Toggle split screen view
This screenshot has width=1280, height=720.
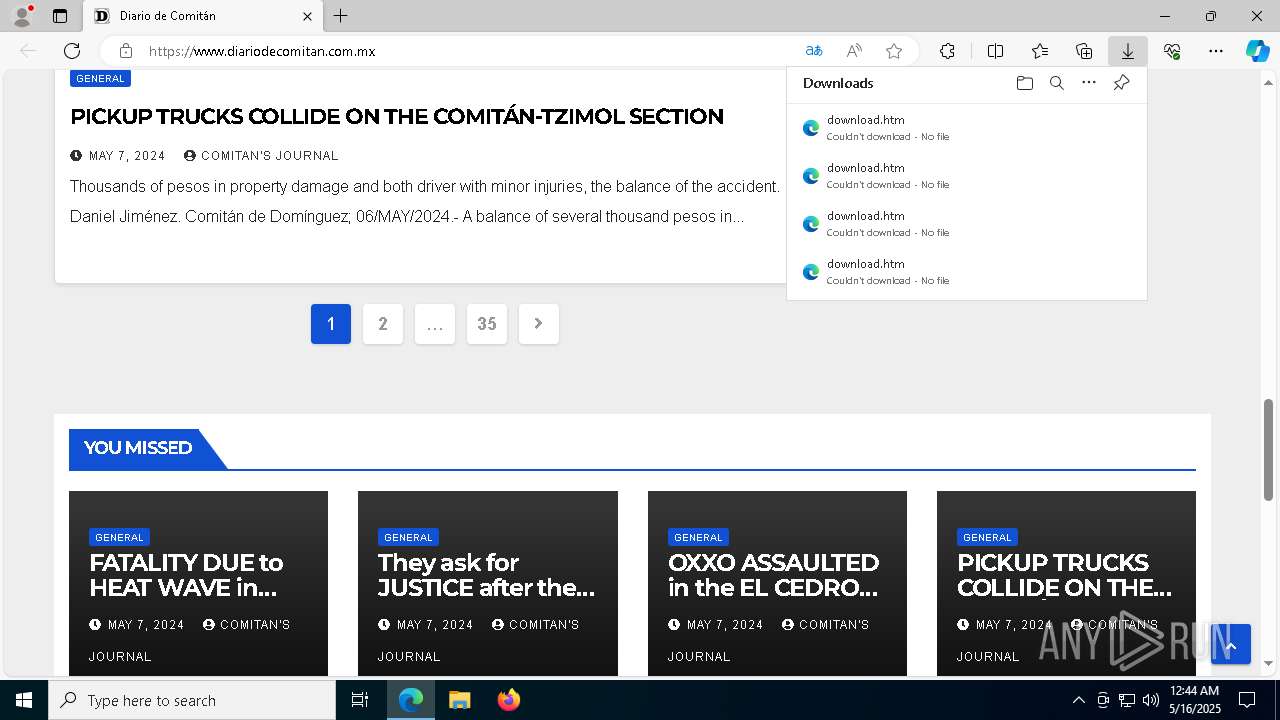[x=995, y=51]
